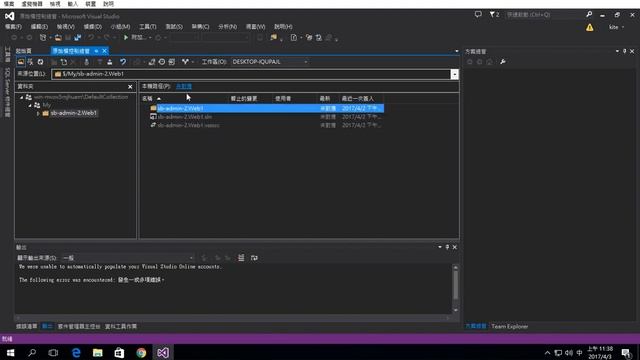Click the Get Latest Version icon
Screen dimensions: 640x360
(x=86, y=62)
